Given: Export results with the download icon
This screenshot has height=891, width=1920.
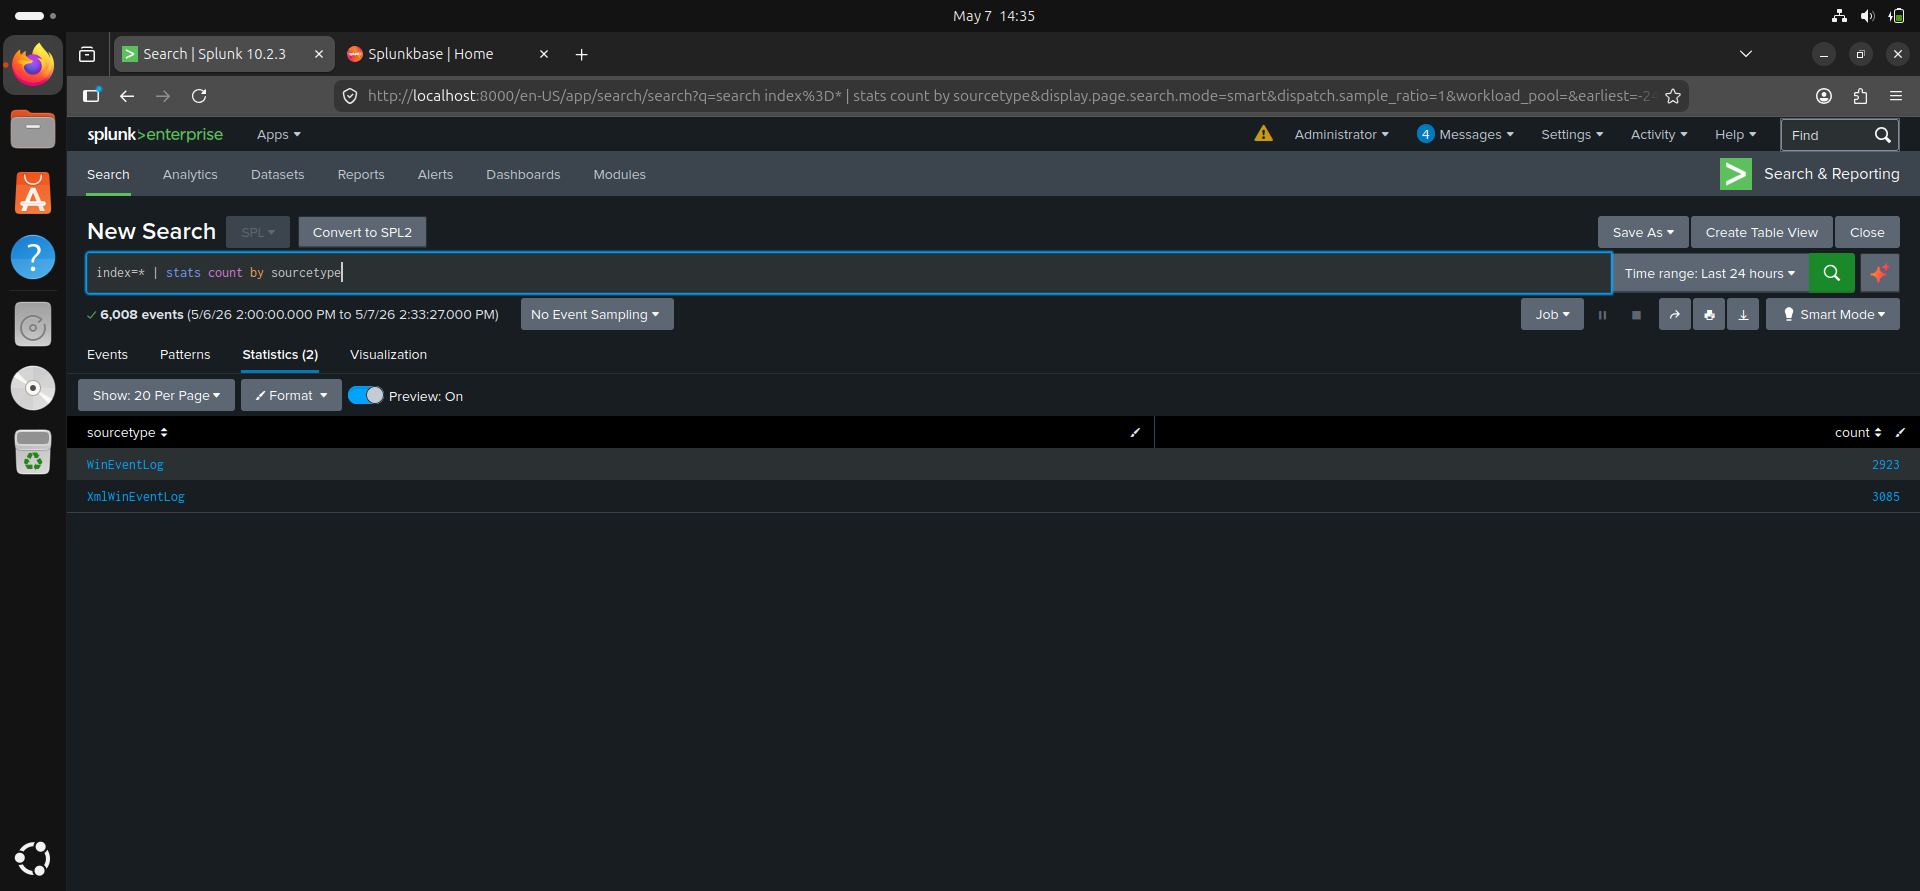Looking at the screenshot, I should click(x=1743, y=314).
